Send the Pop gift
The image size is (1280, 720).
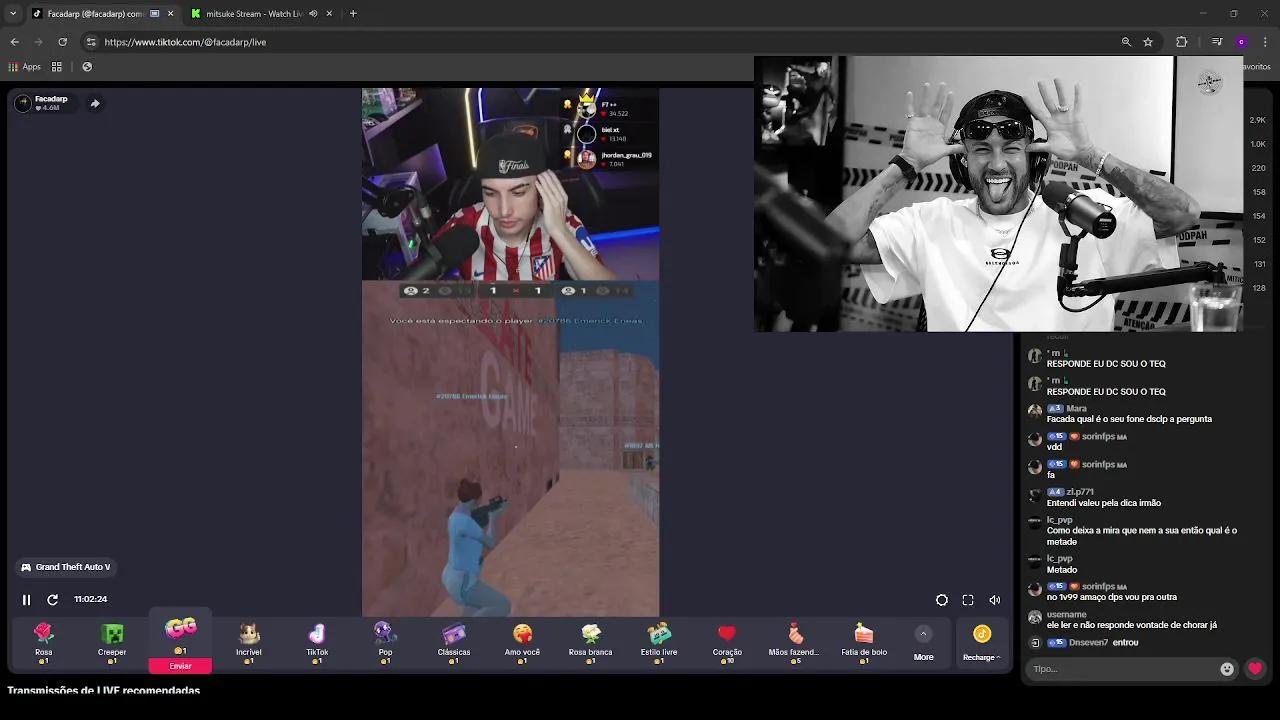(385, 642)
